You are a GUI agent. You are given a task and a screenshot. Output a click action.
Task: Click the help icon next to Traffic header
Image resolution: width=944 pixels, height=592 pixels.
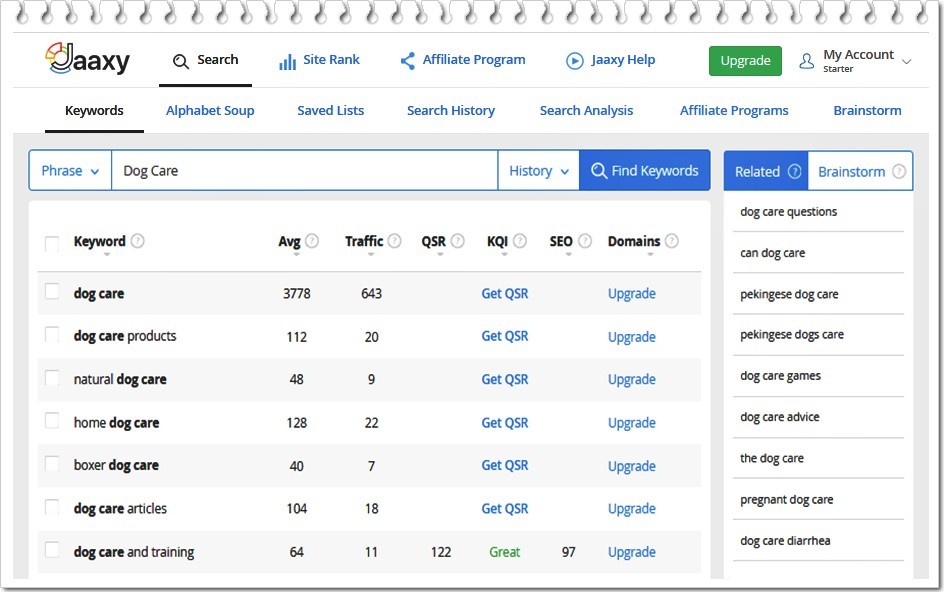(394, 241)
